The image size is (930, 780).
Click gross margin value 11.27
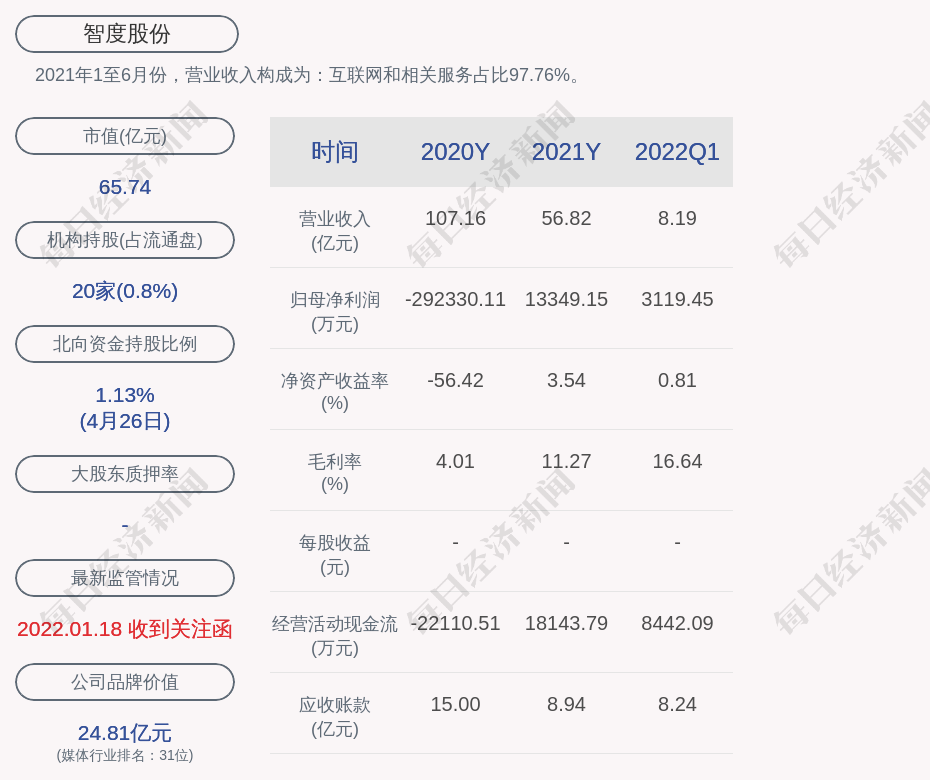pos(566,461)
